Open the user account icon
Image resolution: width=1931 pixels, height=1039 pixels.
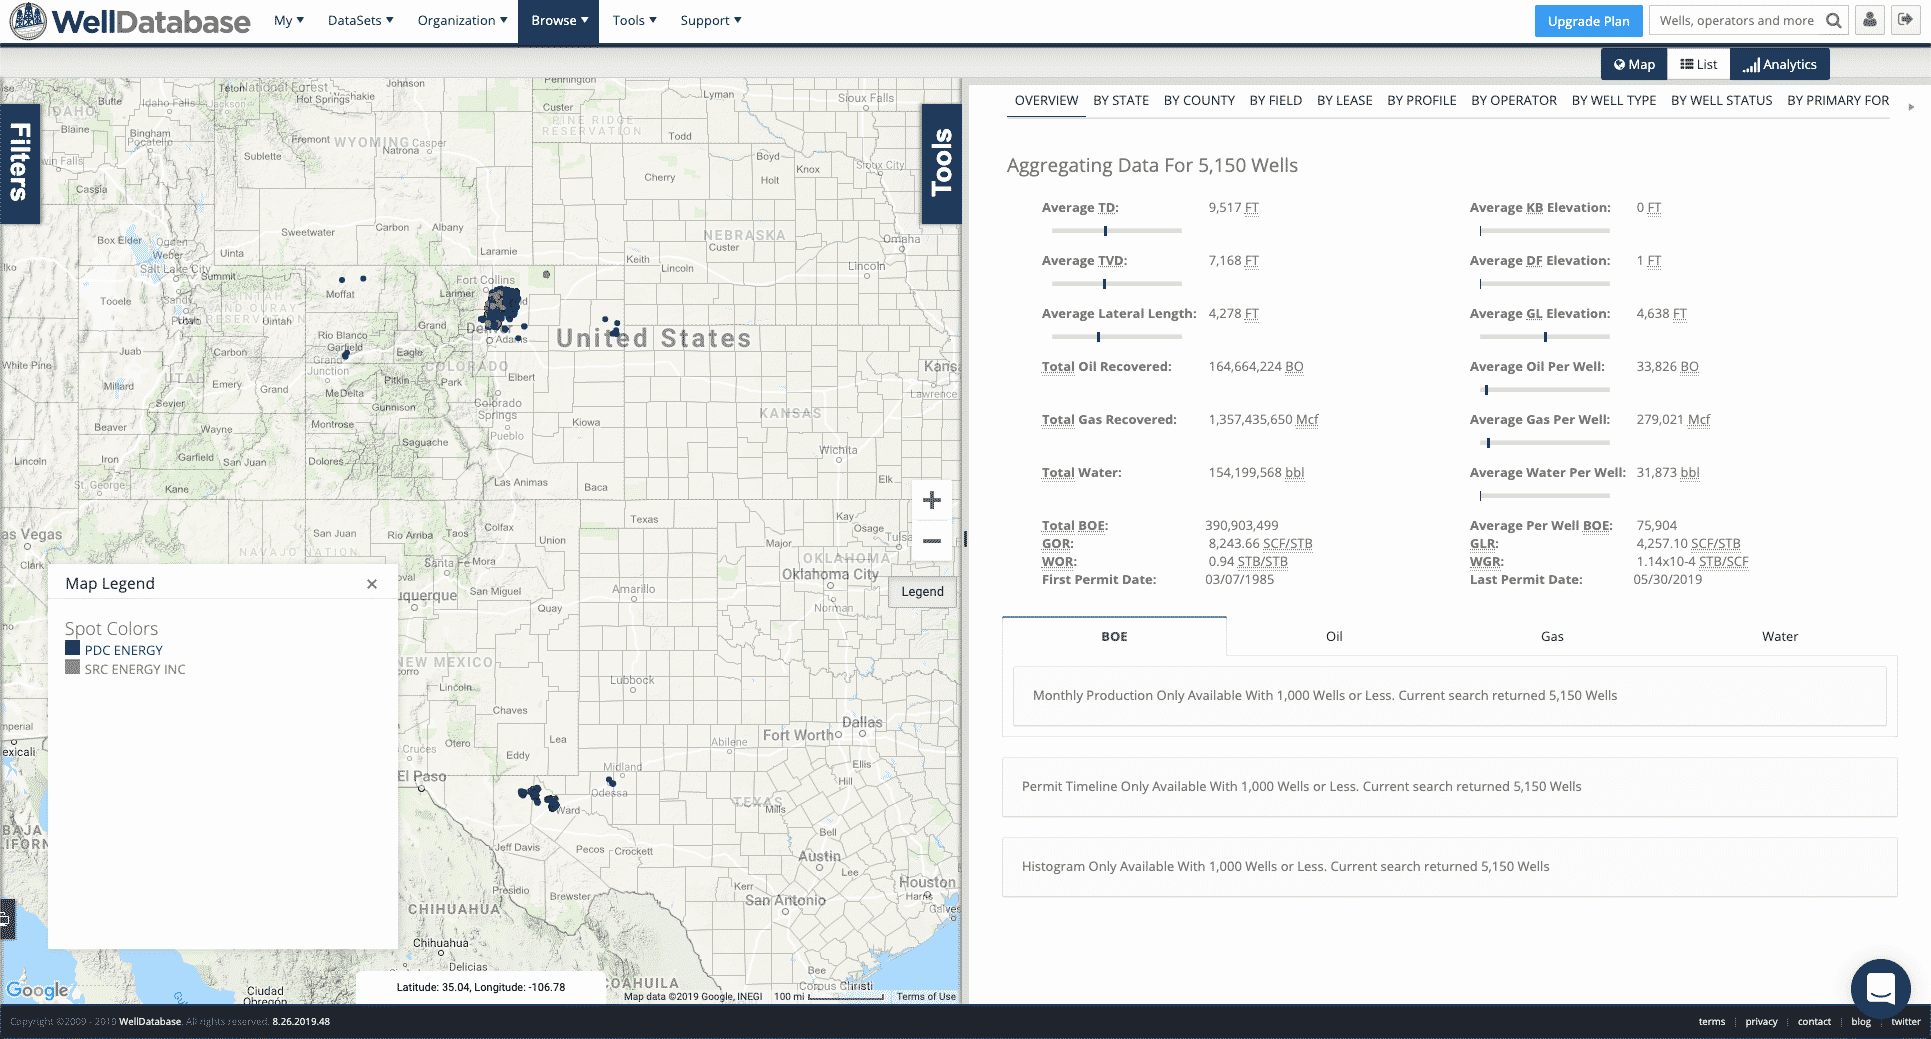tap(1870, 21)
